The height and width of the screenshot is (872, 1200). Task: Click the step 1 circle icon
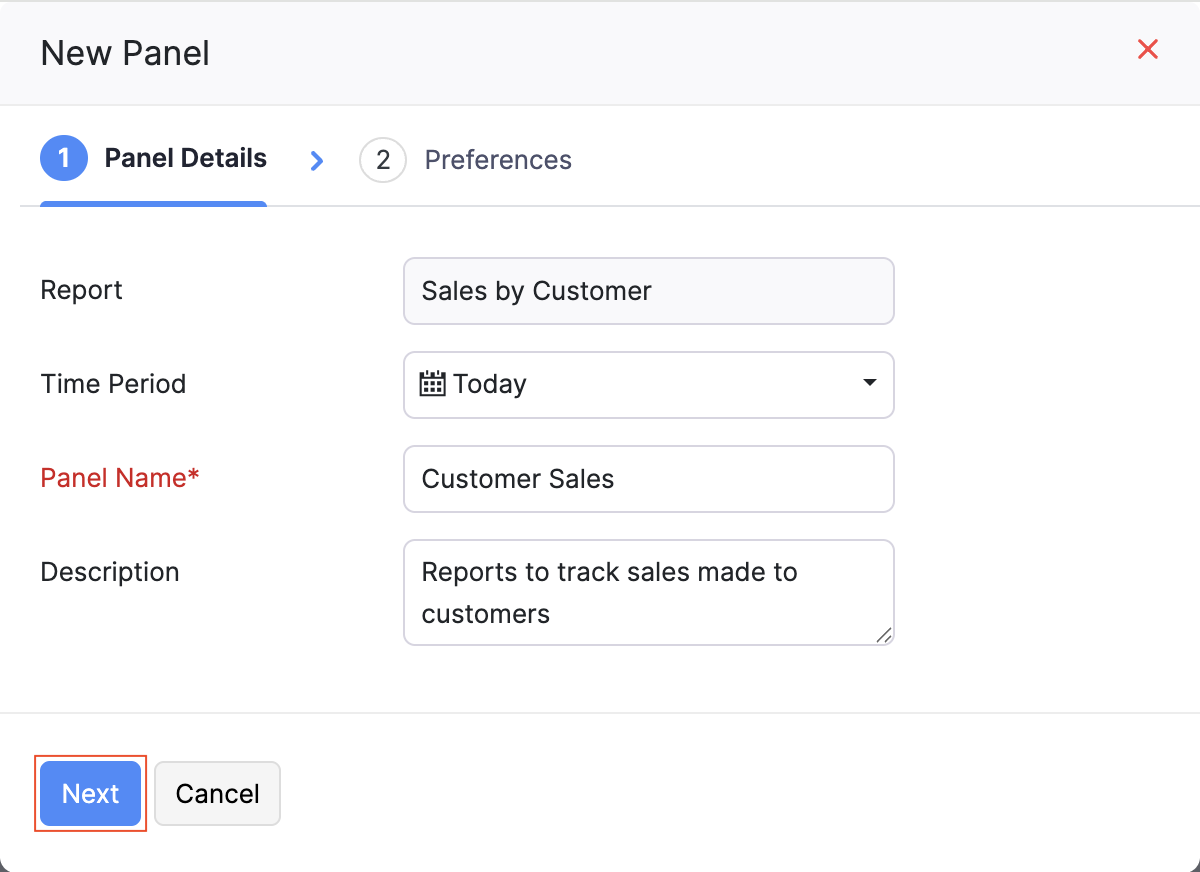[x=64, y=159]
